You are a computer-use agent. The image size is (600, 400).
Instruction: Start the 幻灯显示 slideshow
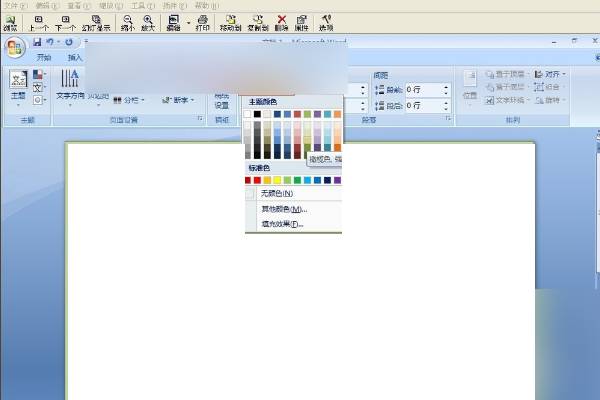96,23
